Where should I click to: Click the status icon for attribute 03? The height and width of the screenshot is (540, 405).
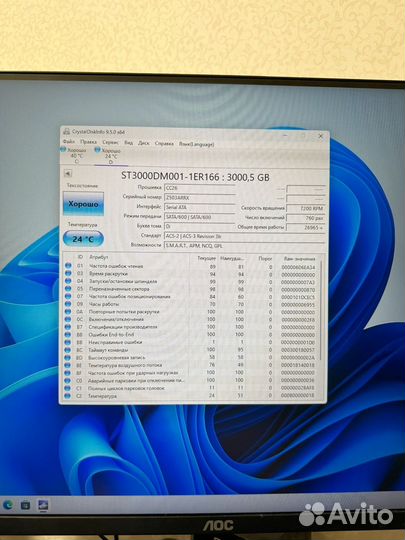coord(68,273)
